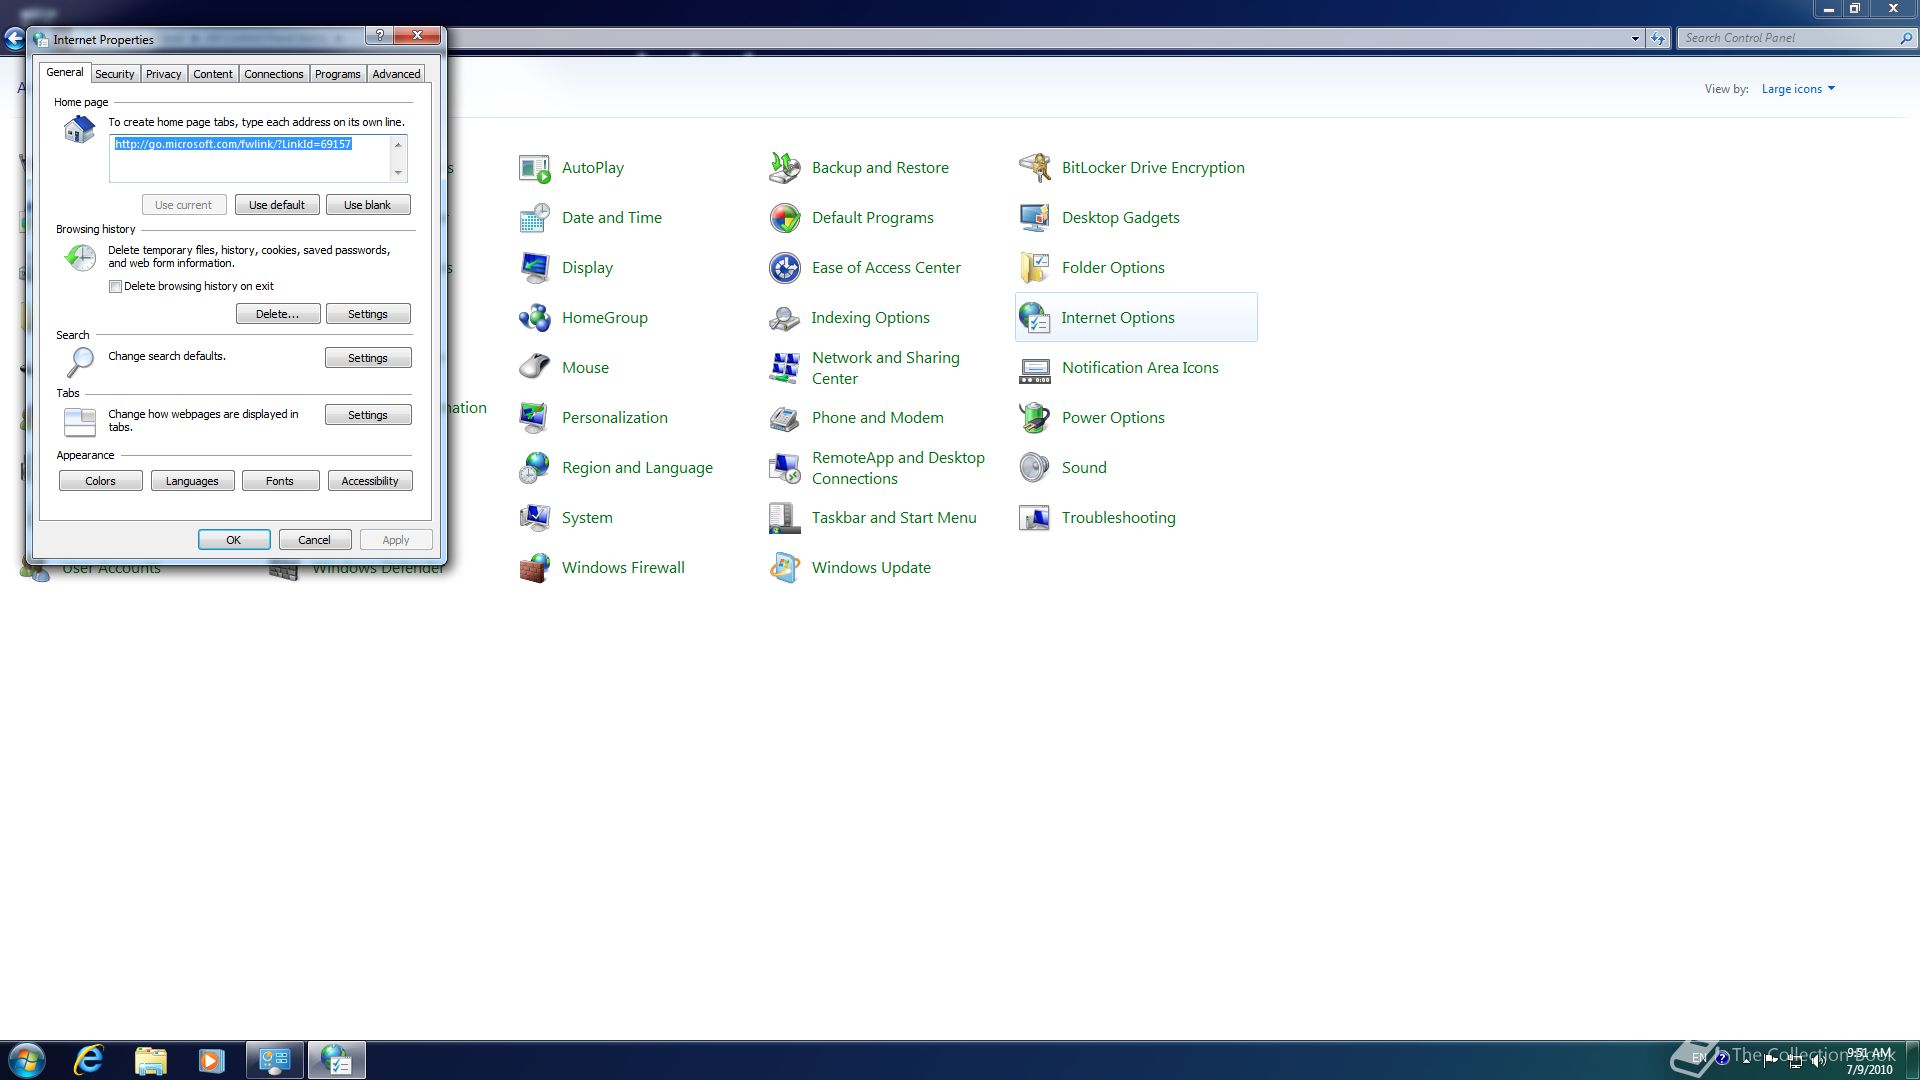Click the Internet Options icon
The width and height of the screenshot is (1920, 1080).
pos(1035,318)
